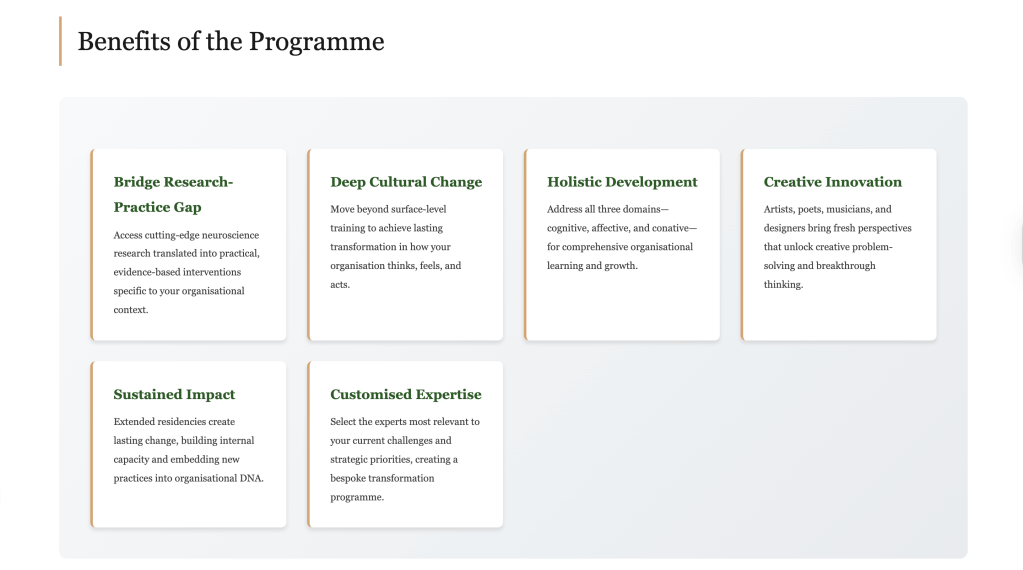Click the text about cognitive, affective, and conative domains
Image resolution: width=1023 pixels, height=570 pixels.
[621, 238]
